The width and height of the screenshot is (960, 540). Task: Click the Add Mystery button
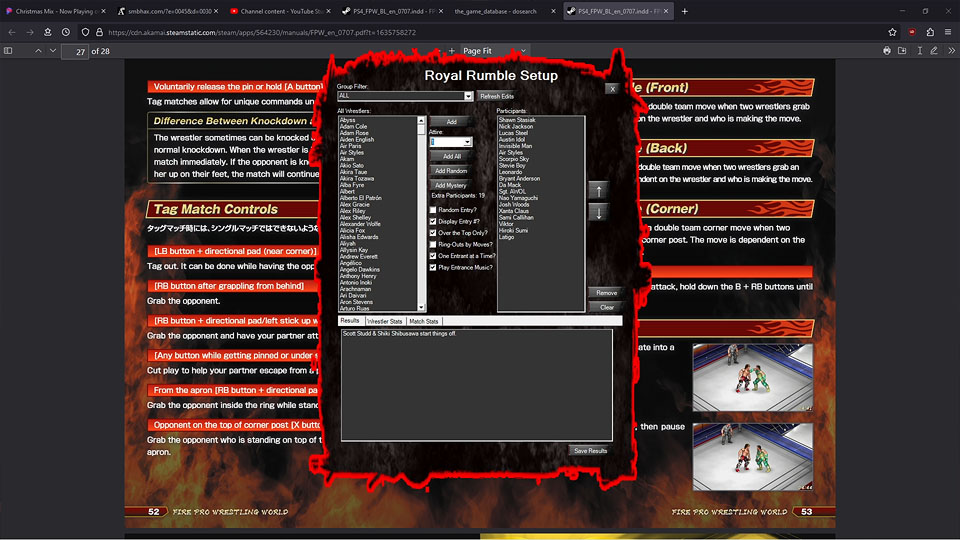tap(451, 186)
